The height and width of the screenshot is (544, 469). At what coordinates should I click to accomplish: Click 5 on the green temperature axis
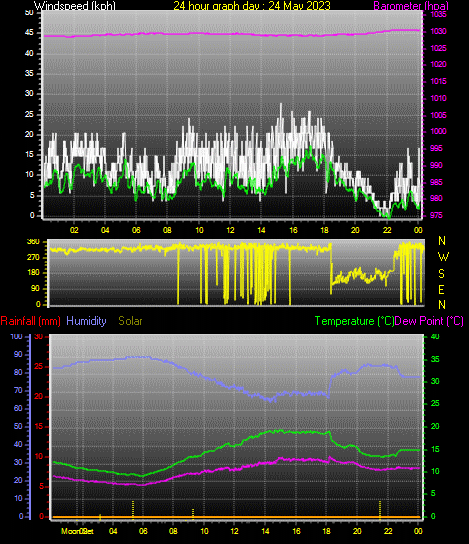coord(433,493)
